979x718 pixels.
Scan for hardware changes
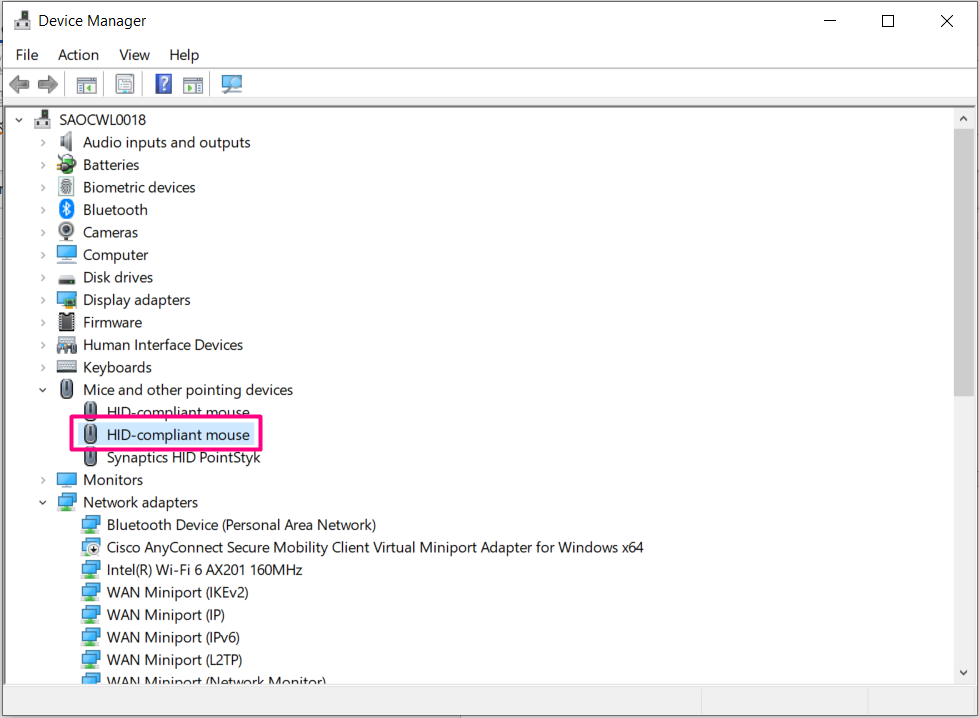point(231,84)
